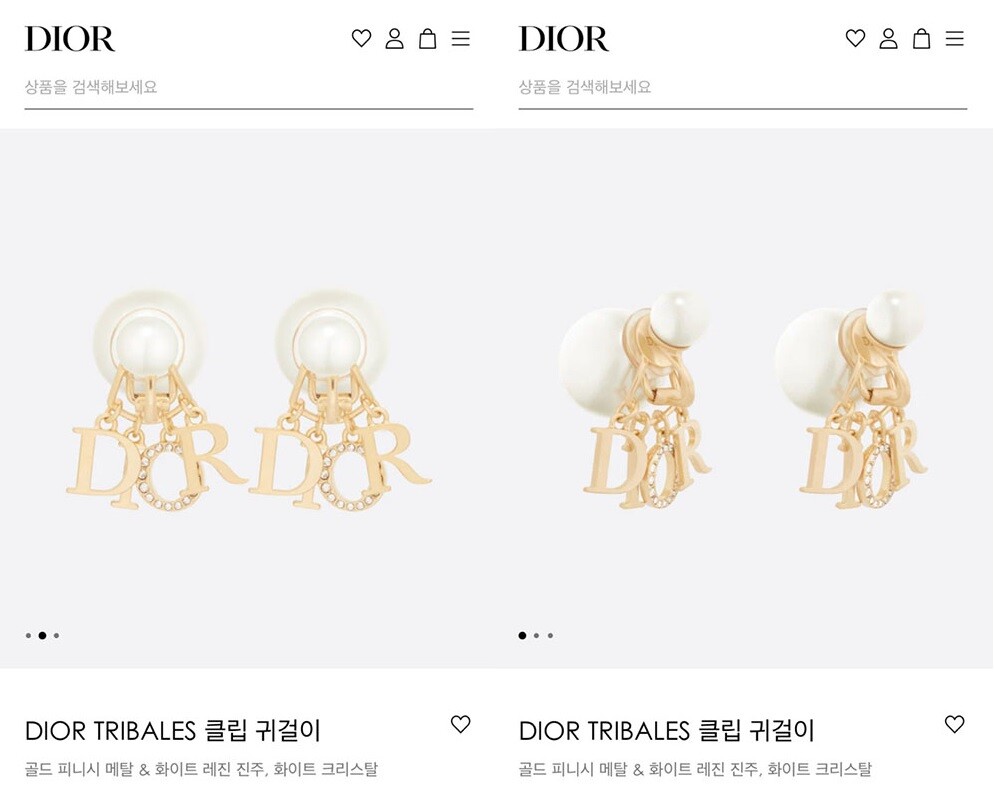Image resolution: width=994 pixels, height=796 pixels.
Task: Click the left DIOR logo
Action: [70, 39]
